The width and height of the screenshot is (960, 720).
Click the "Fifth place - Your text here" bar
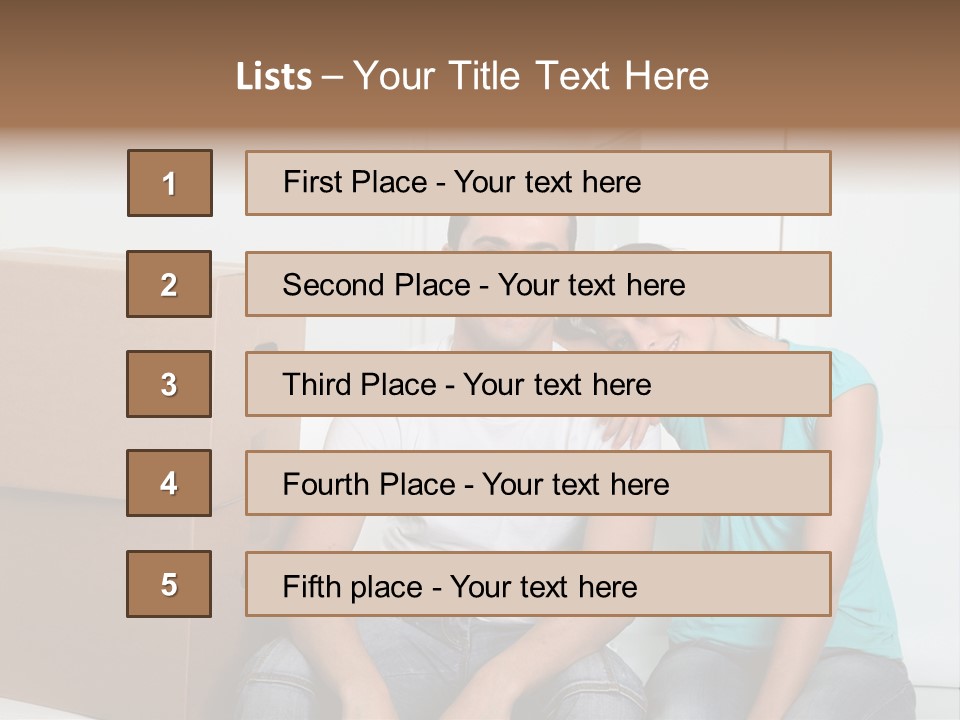(538, 584)
